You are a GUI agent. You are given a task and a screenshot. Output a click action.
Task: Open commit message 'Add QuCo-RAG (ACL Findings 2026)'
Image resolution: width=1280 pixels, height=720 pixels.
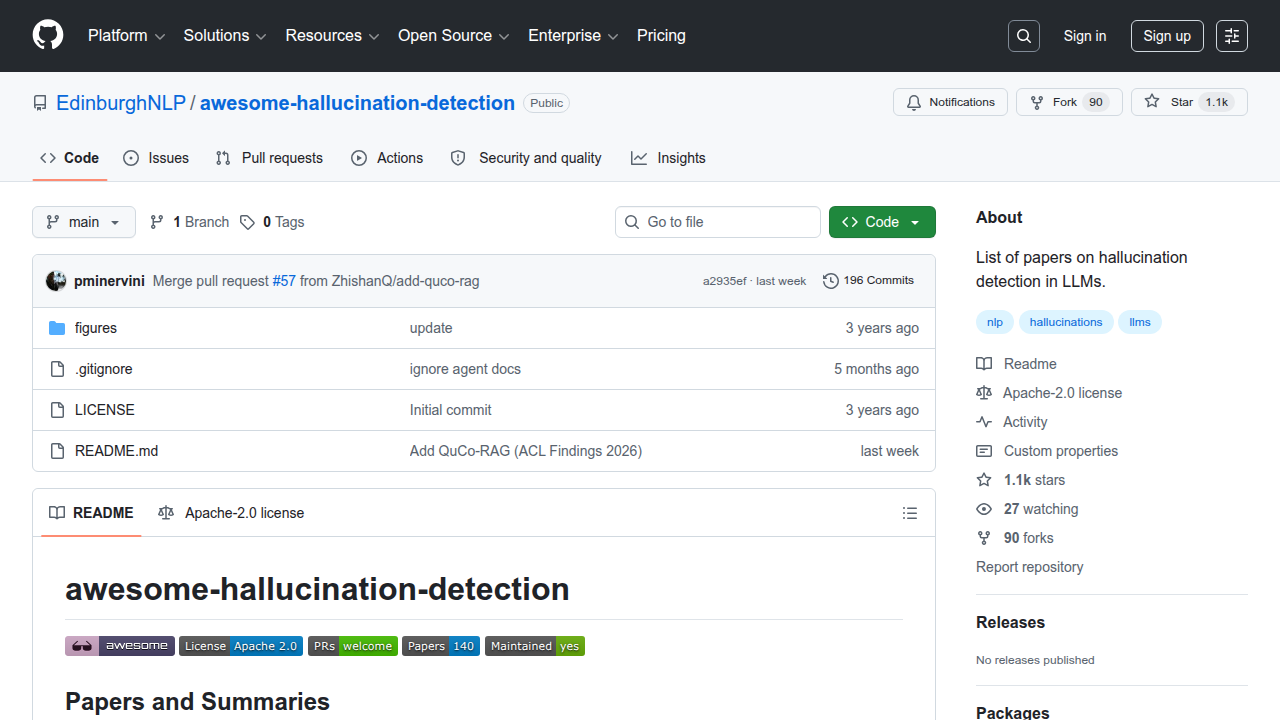point(526,451)
